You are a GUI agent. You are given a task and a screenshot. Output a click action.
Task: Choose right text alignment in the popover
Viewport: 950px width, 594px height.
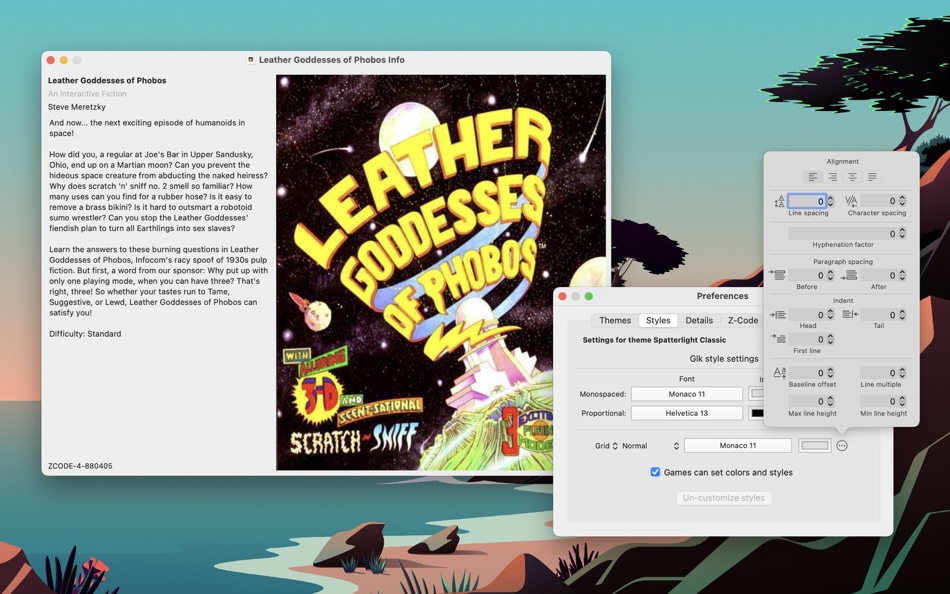point(832,177)
